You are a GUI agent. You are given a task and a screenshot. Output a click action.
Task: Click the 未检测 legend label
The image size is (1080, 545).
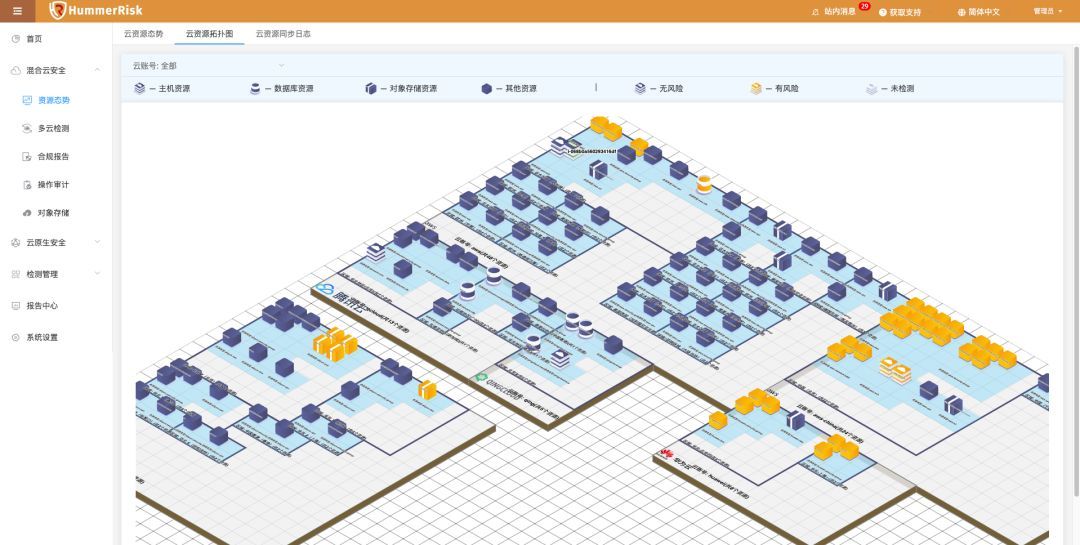(902, 89)
